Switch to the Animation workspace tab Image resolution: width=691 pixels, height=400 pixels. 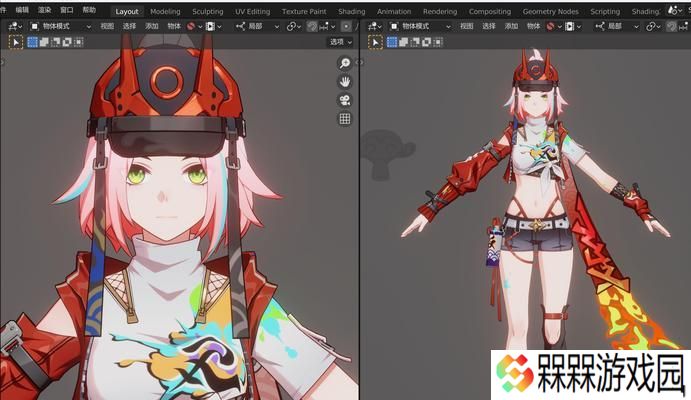pyautogui.click(x=394, y=11)
